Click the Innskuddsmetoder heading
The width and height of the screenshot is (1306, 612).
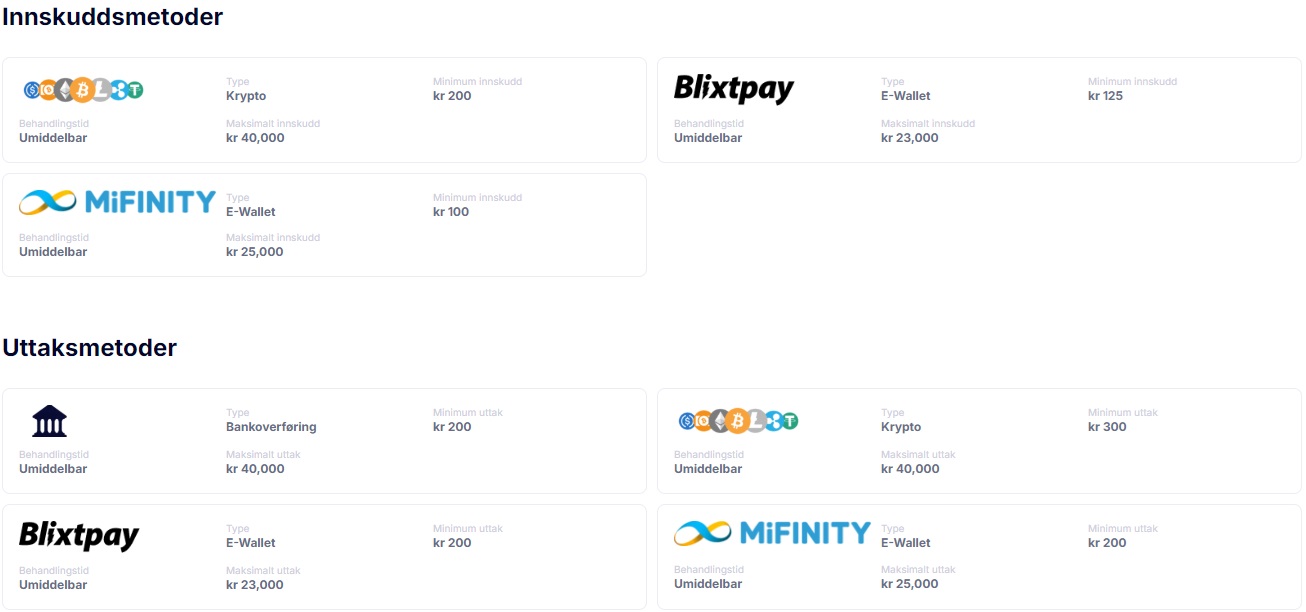coord(112,17)
